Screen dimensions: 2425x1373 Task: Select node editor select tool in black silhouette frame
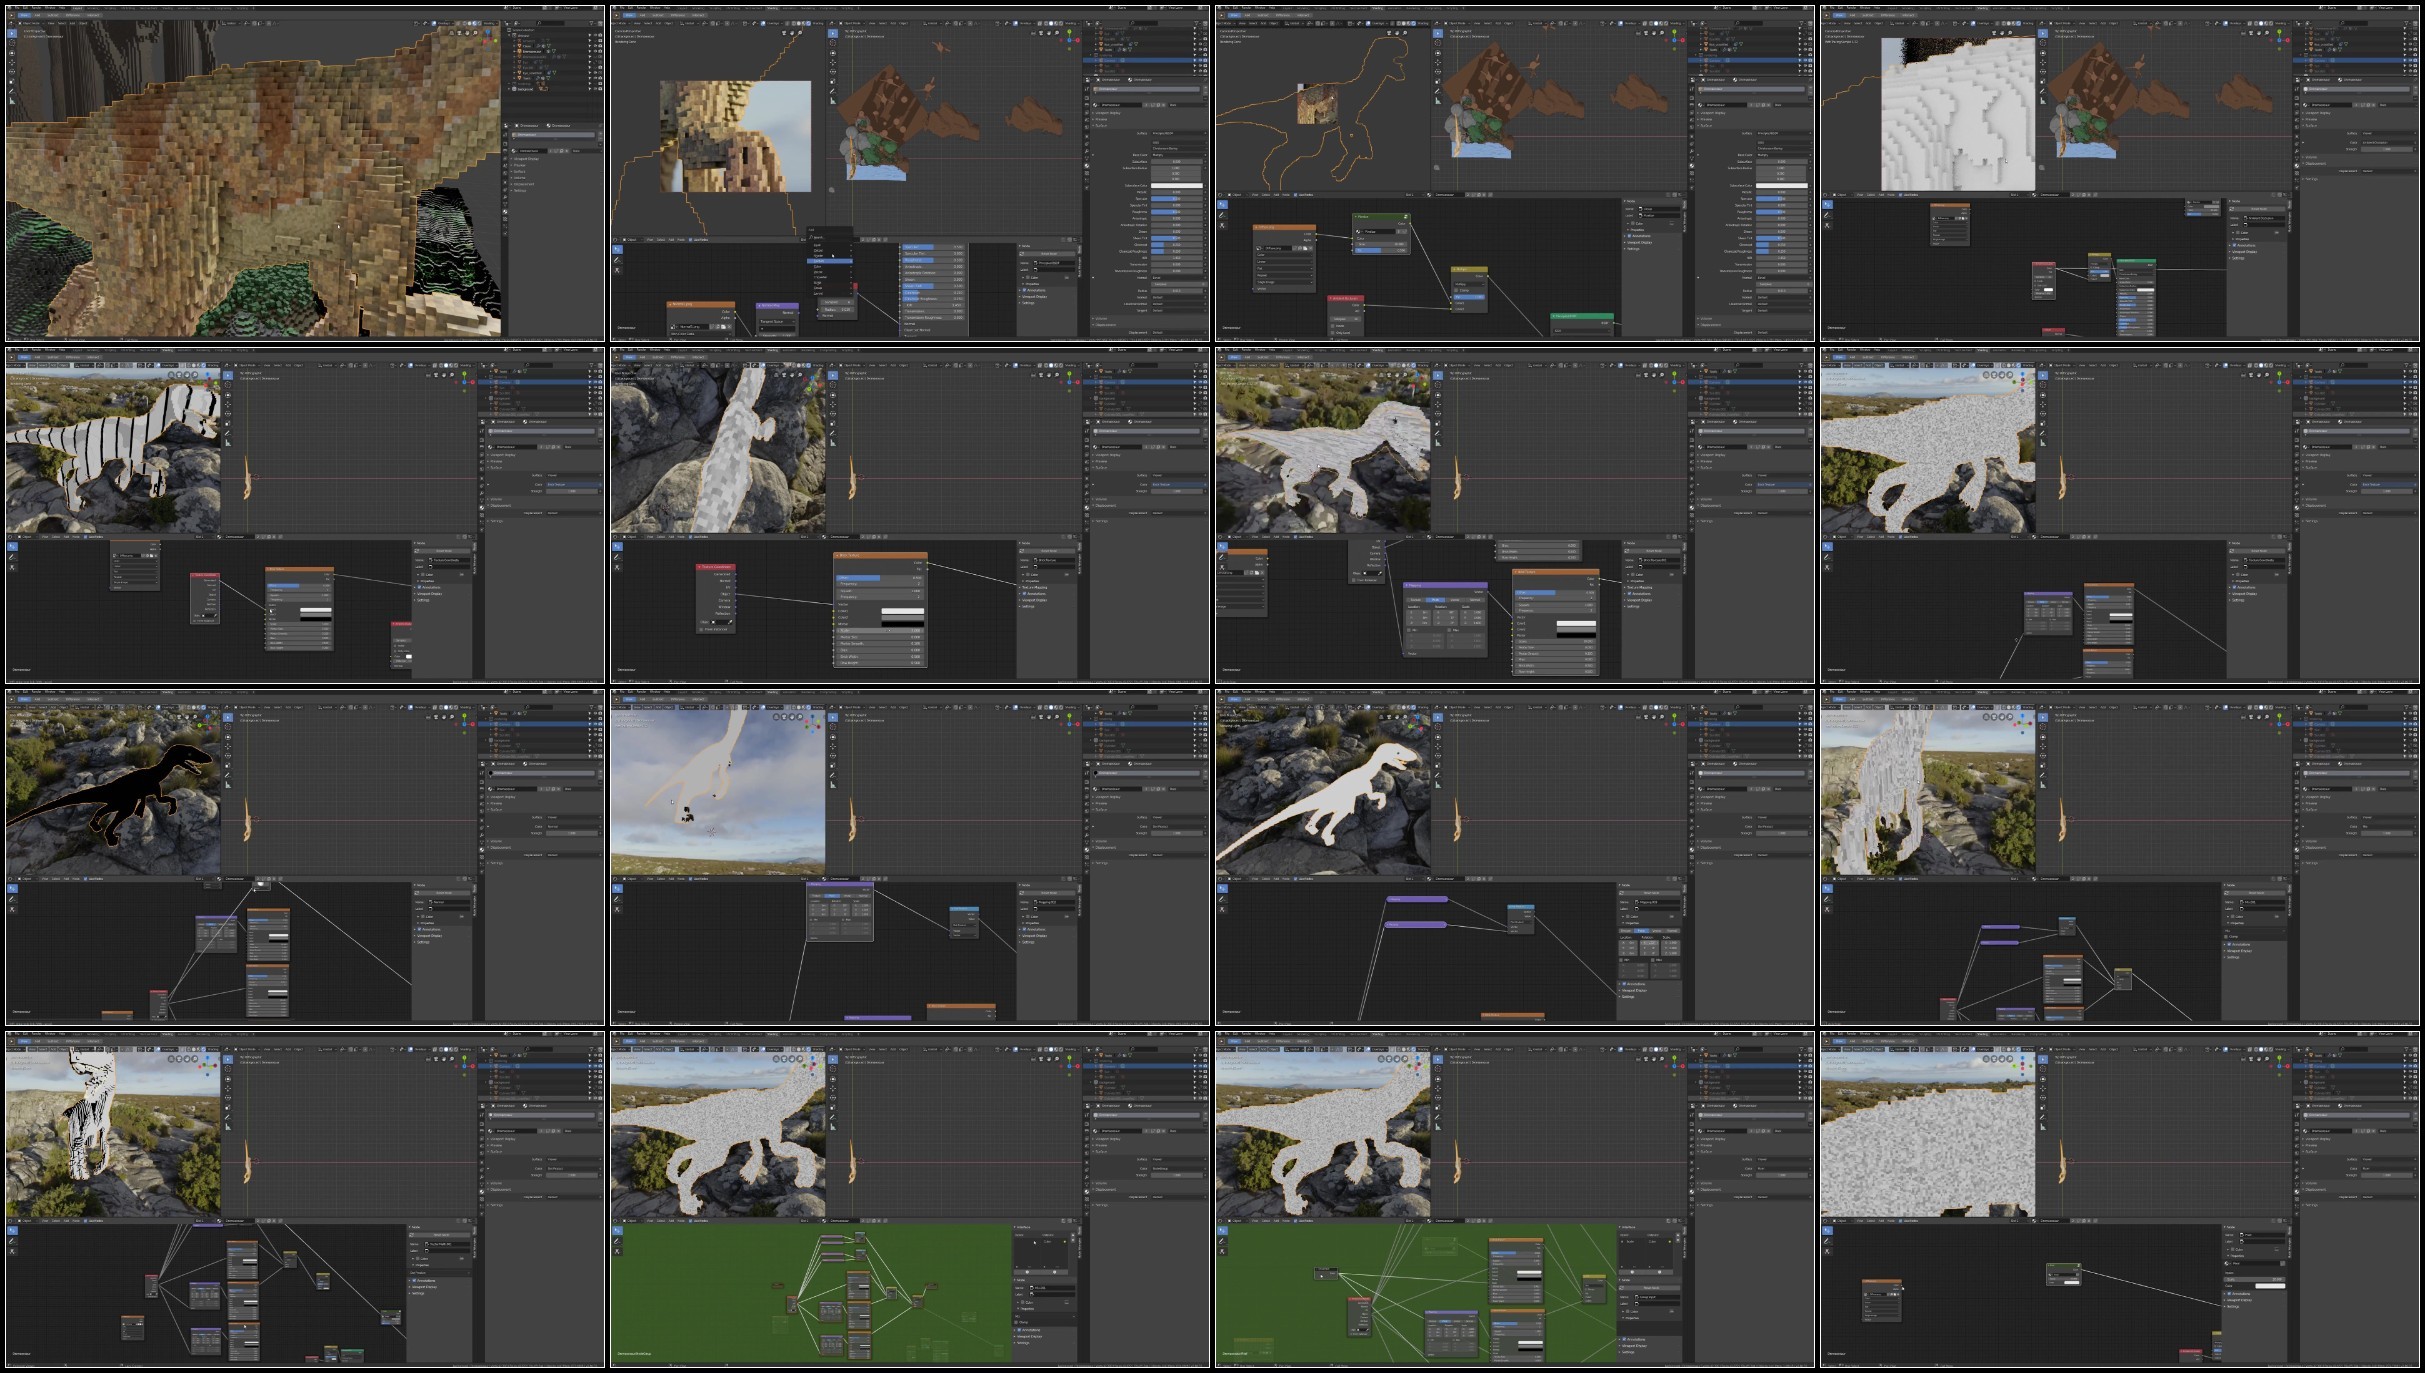pyautogui.click(x=12, y=888)
